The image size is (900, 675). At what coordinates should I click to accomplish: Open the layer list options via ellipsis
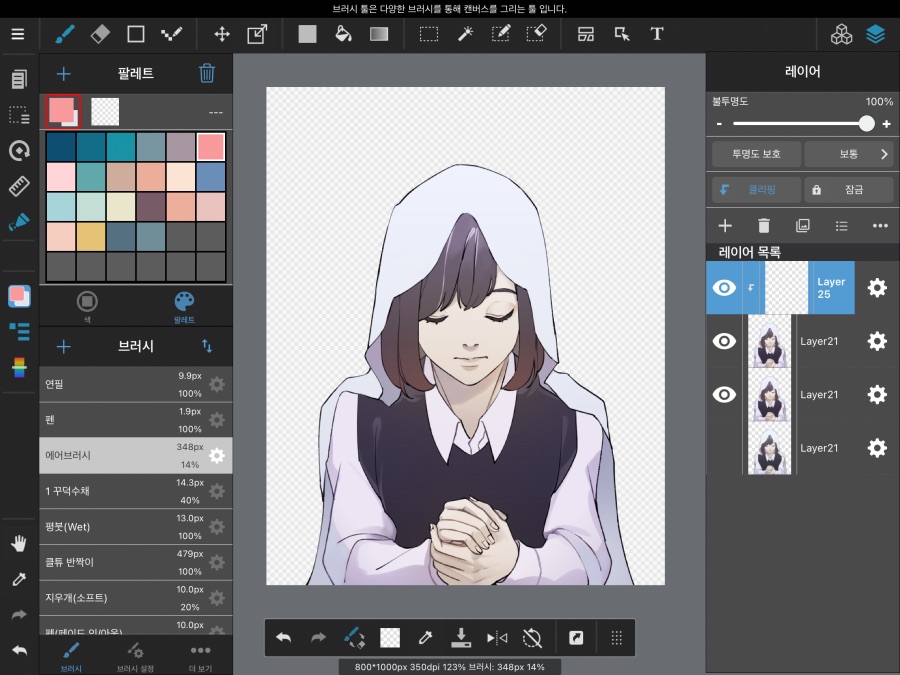click(879, 226)
